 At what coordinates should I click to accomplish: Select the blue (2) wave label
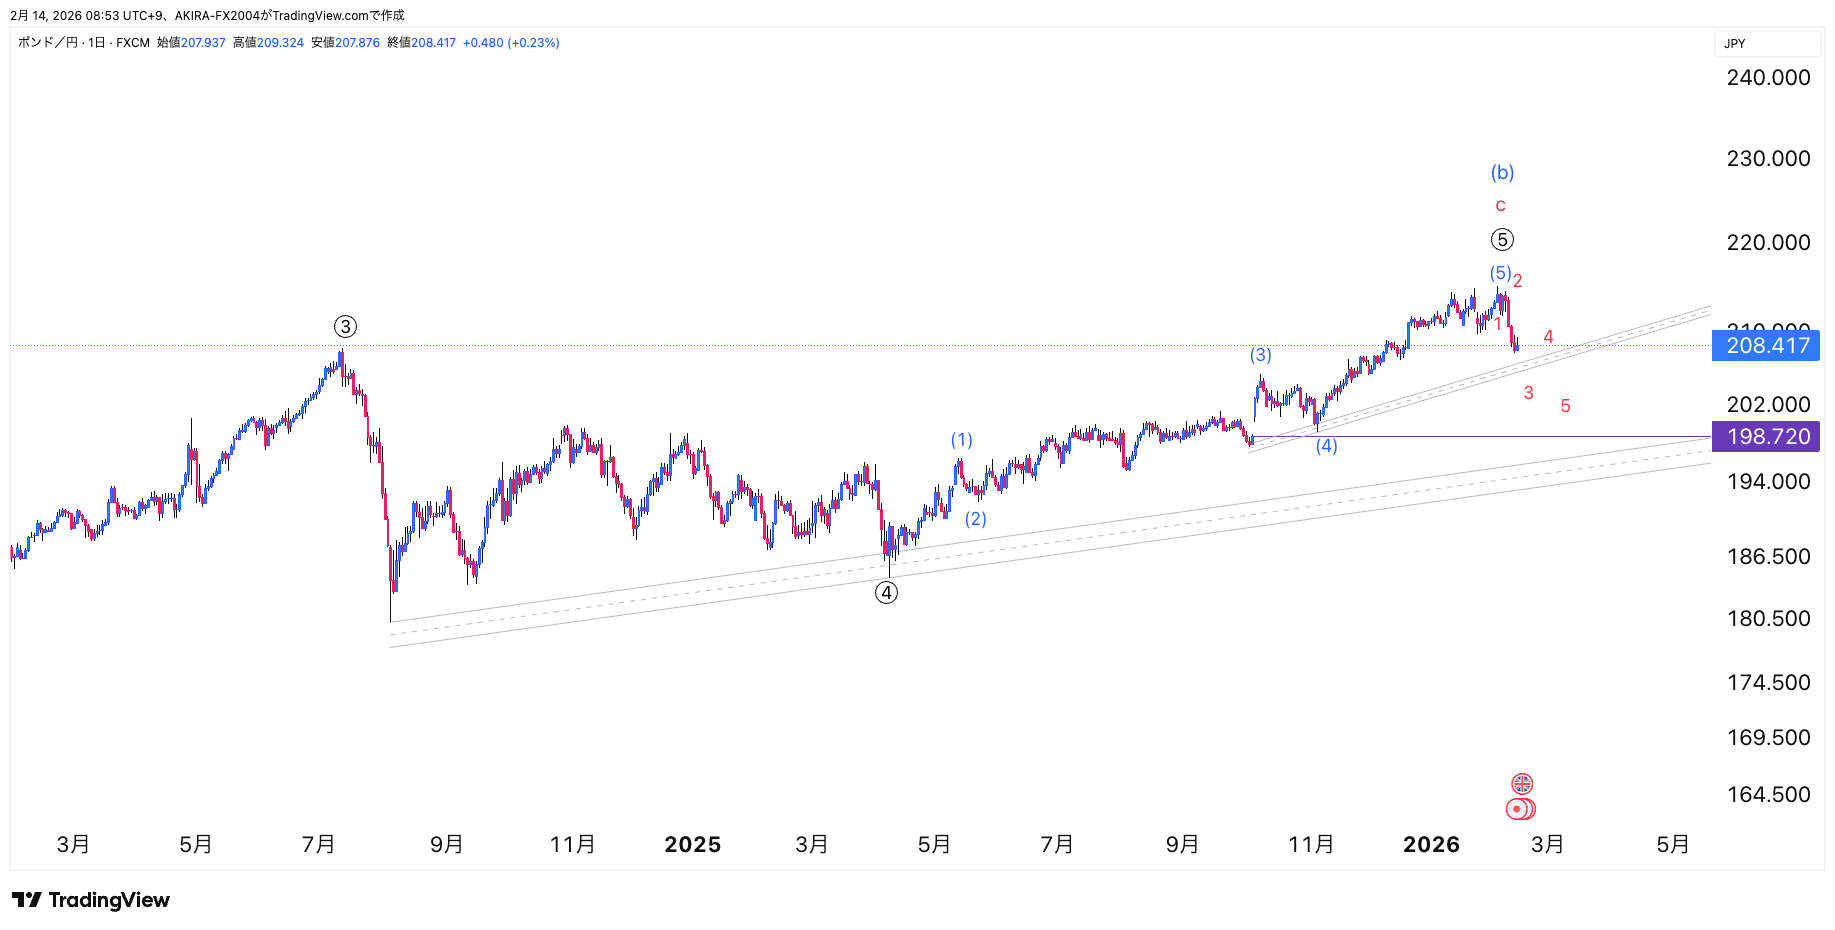tap(975, 519)
